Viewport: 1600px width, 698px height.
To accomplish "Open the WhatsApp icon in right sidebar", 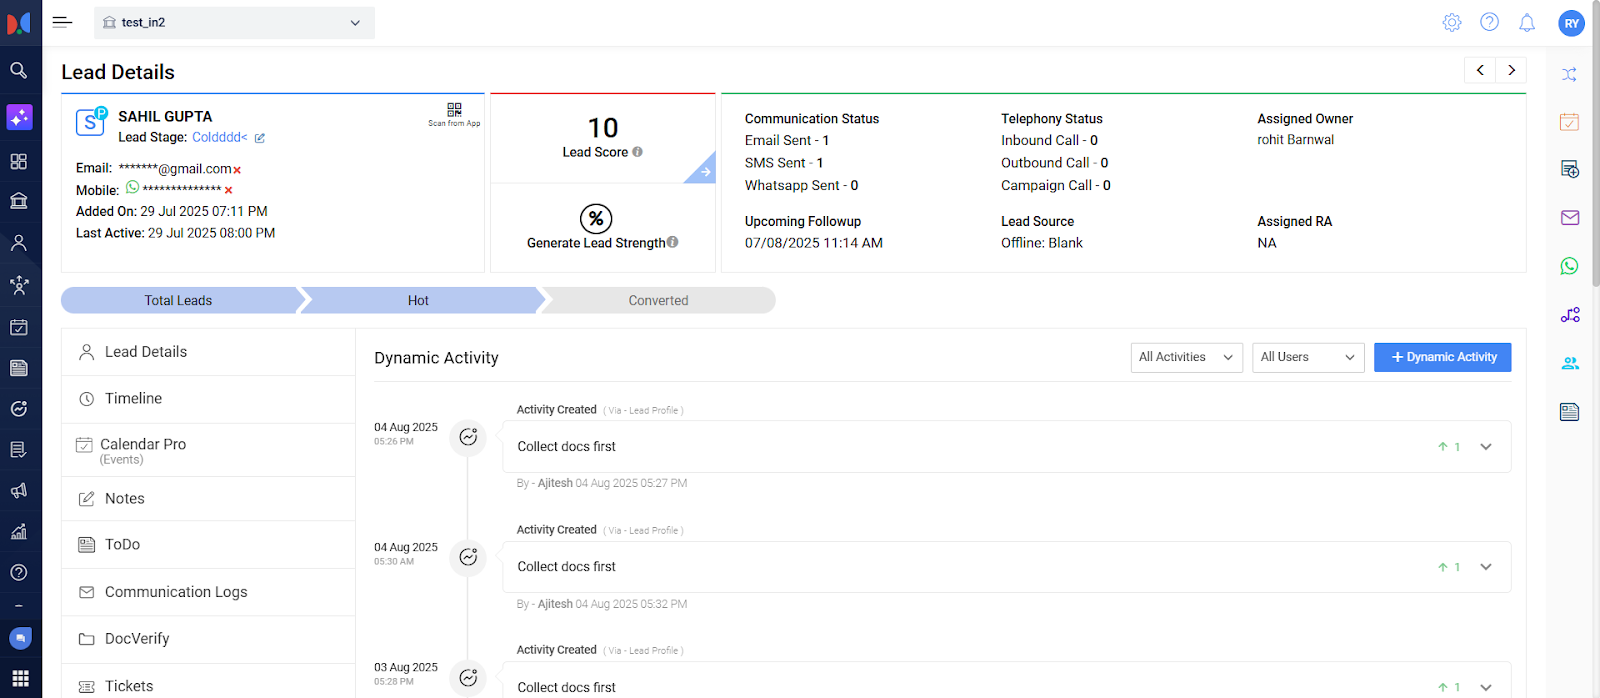I will [1569, 266].
